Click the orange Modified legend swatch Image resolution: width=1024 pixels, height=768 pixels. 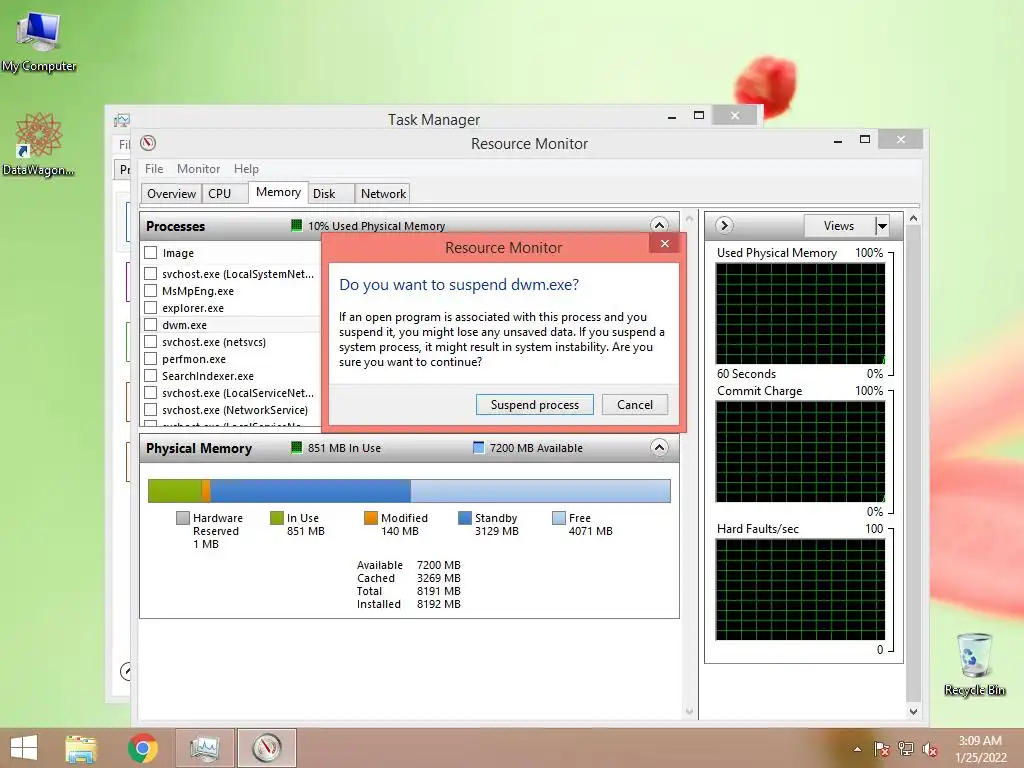pyautogui.click(x=370, y=518)
